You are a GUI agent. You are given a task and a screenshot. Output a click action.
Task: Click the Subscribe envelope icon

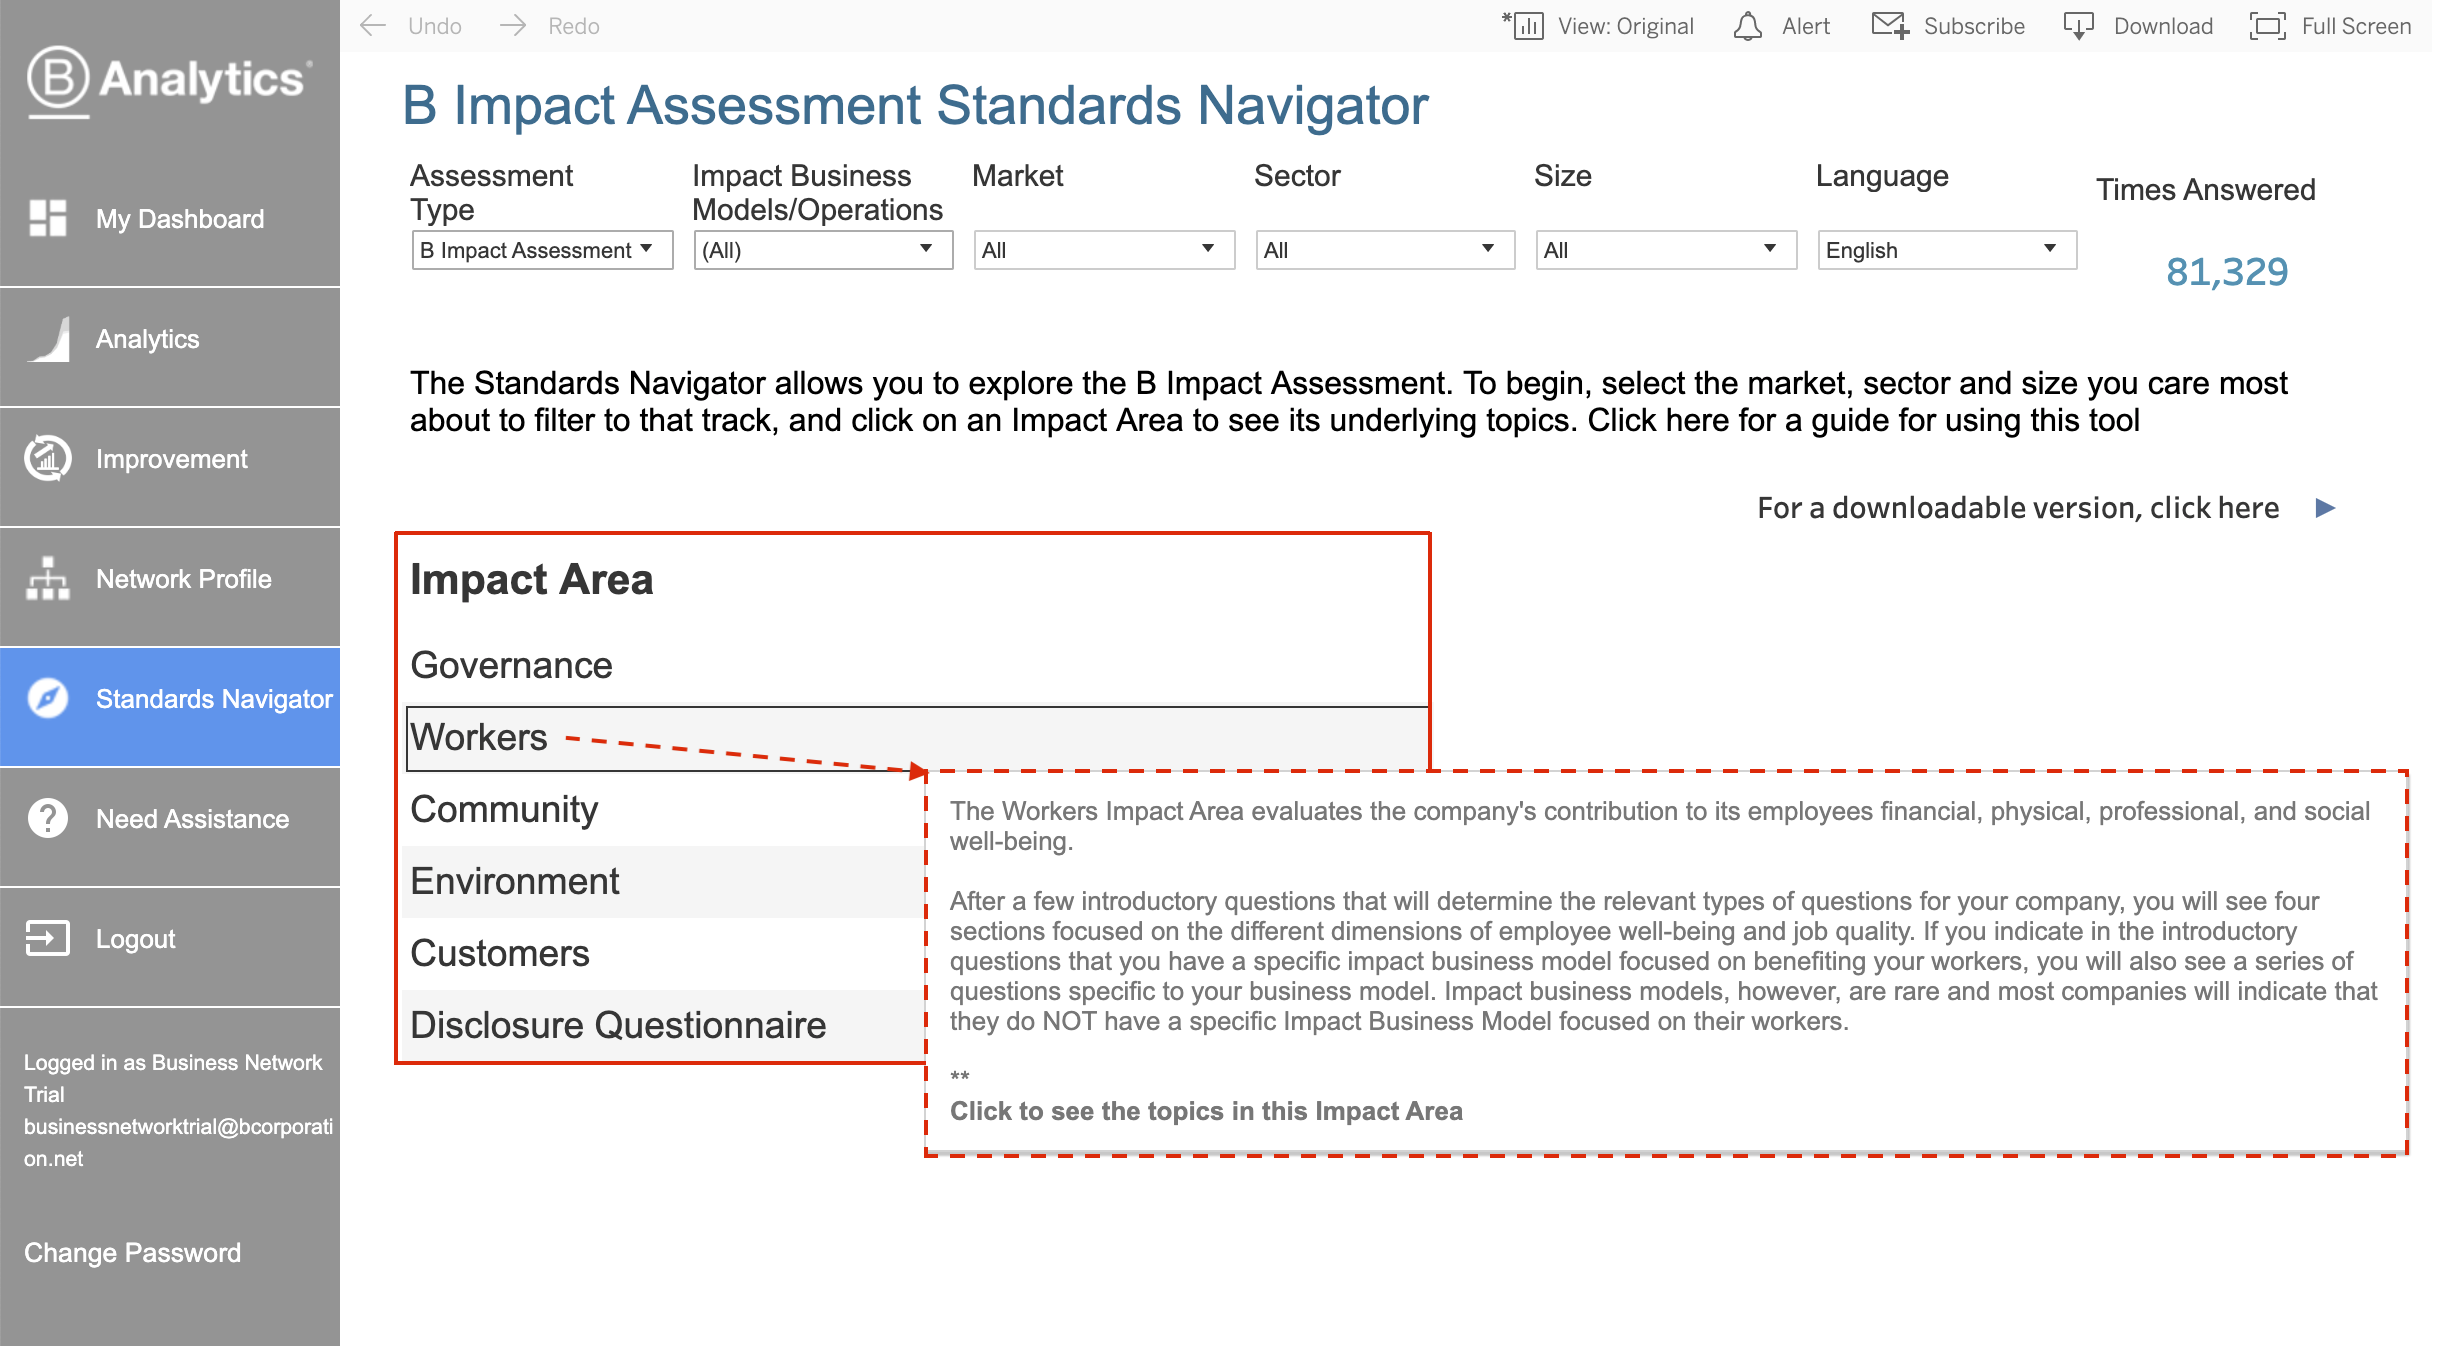(1890, 26)
